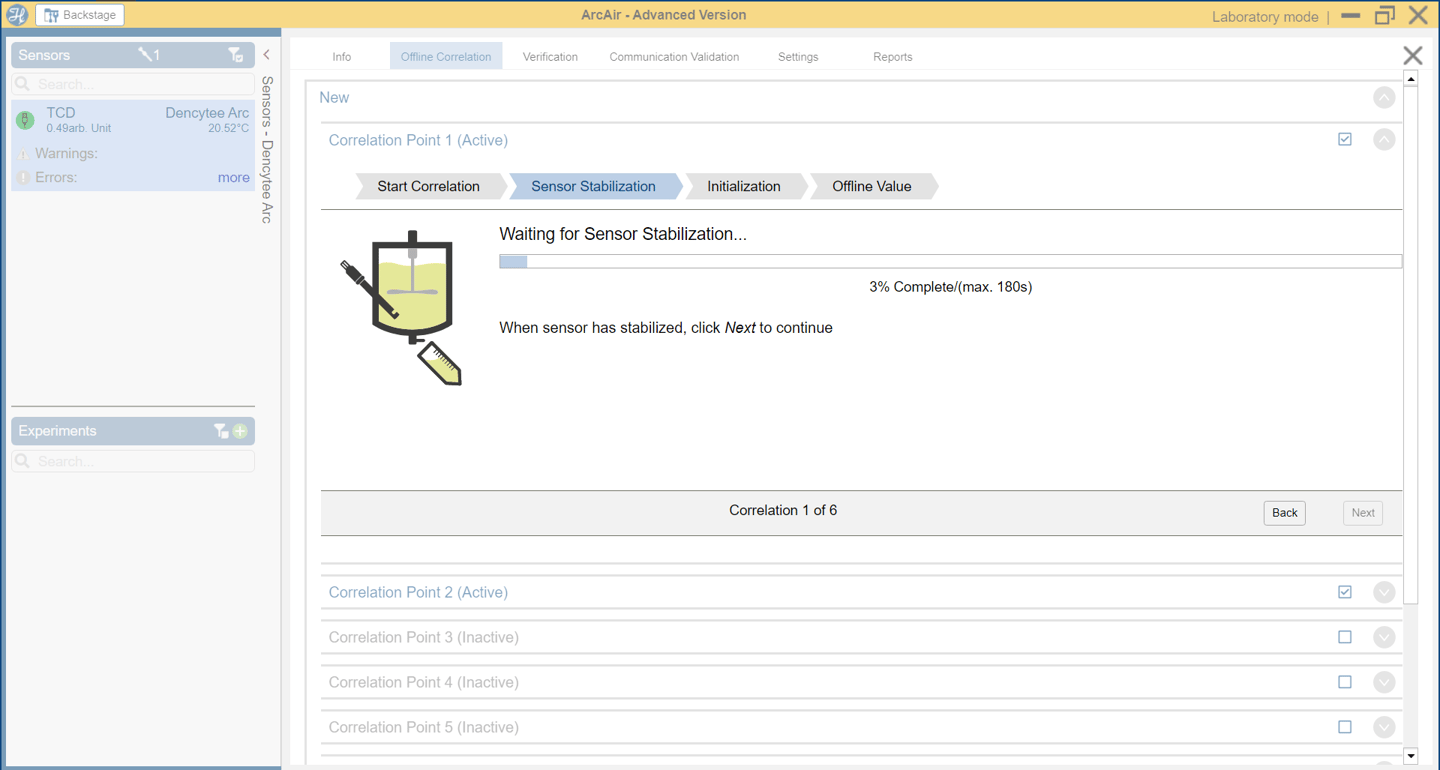Click the Correlation Point 2 (Active) title
This screenshot has height=770, width=1440.
[x=418, y=592]
